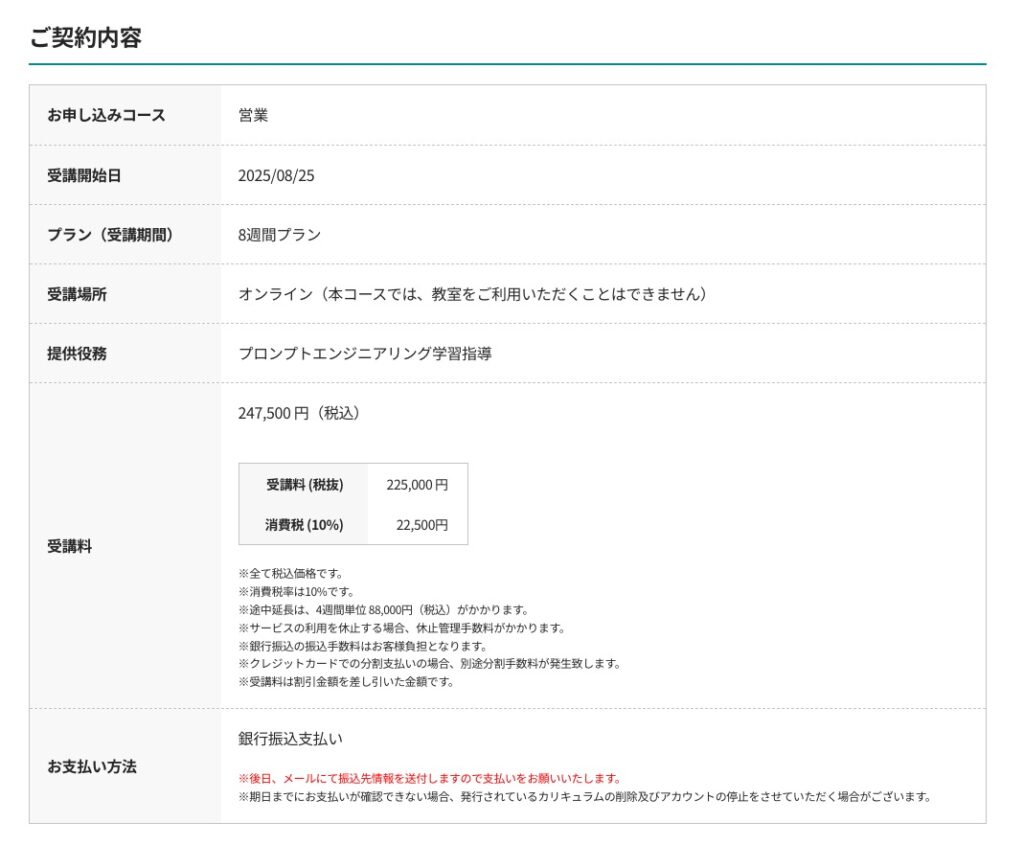The width and height of the screenshot is (1024, 845).
Task: Select the お支払い方法 row label
Action: click(x=92, y=767)
